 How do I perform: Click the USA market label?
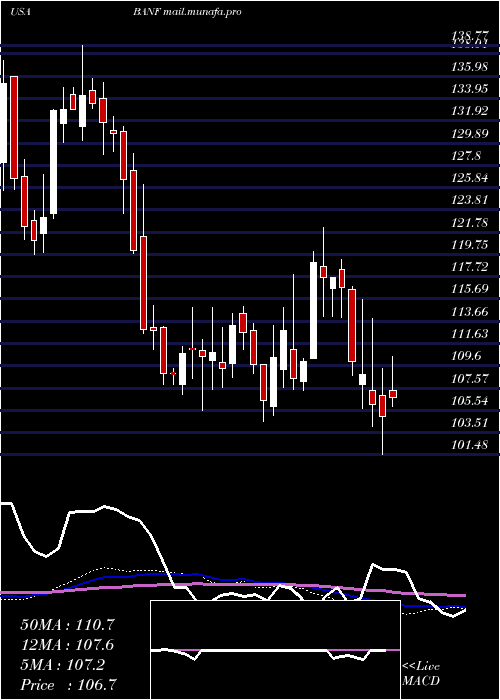tap(20, 12)
